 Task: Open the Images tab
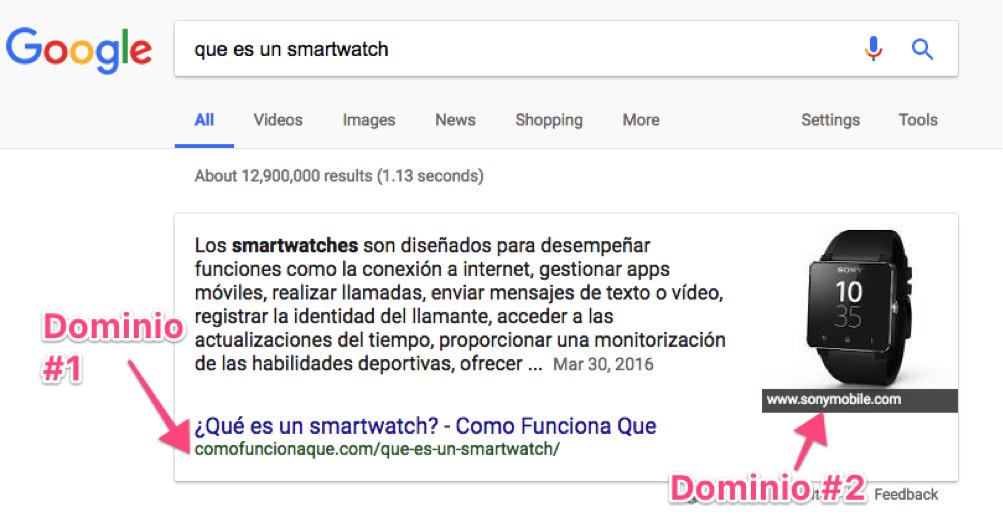[x=369, y=120]
